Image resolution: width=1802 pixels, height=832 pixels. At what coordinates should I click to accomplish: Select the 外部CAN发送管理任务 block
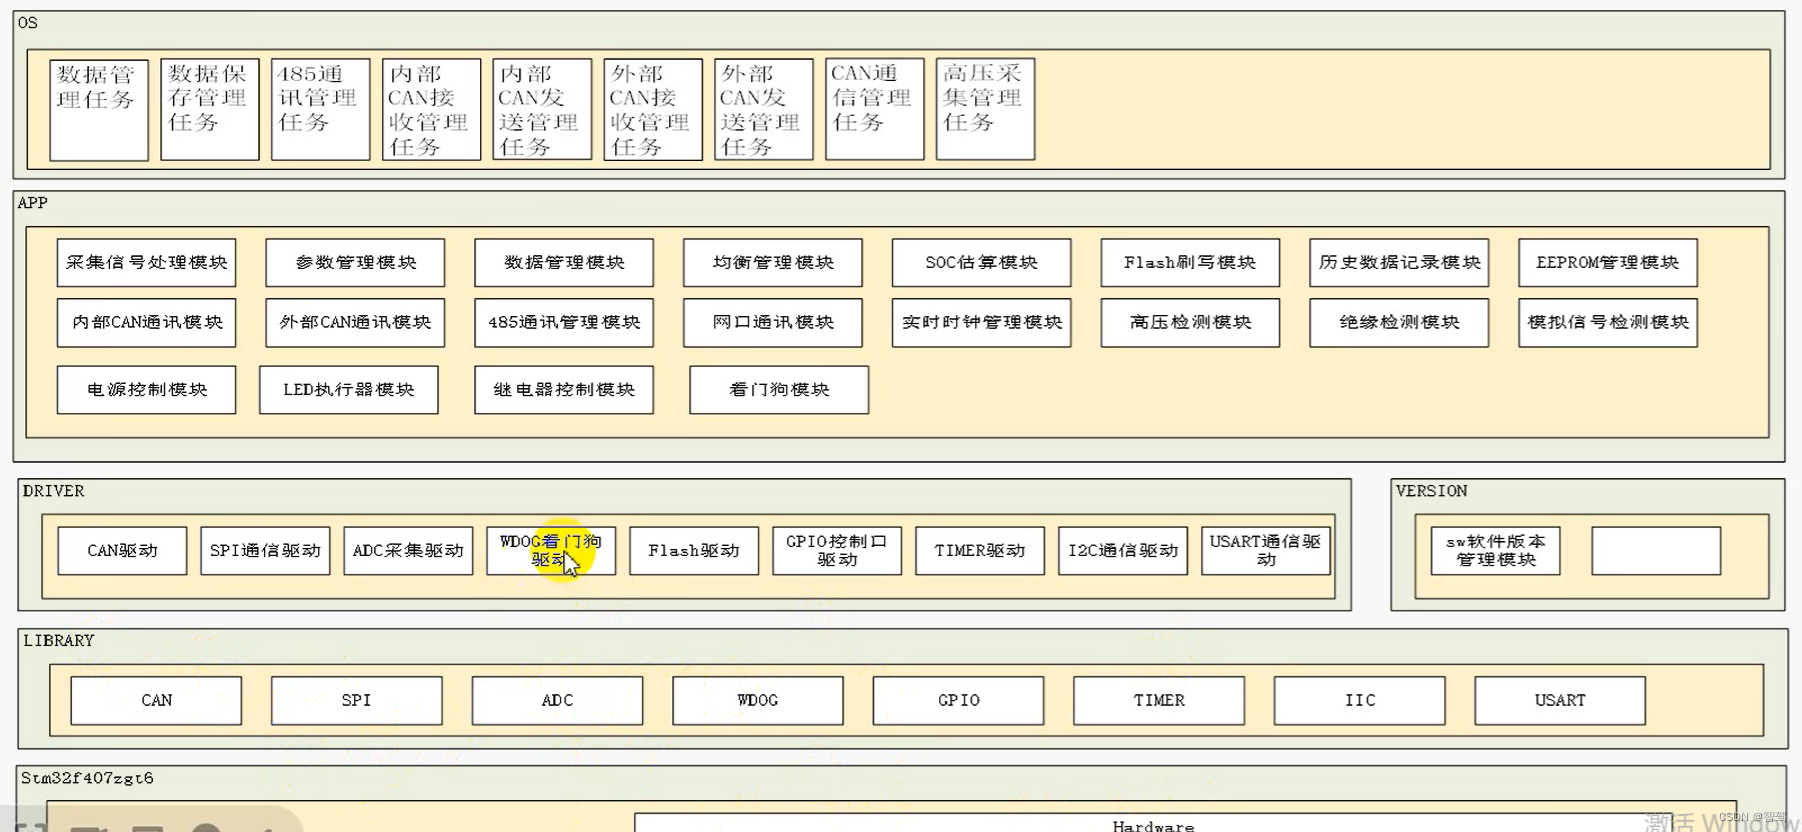(764, 110)
